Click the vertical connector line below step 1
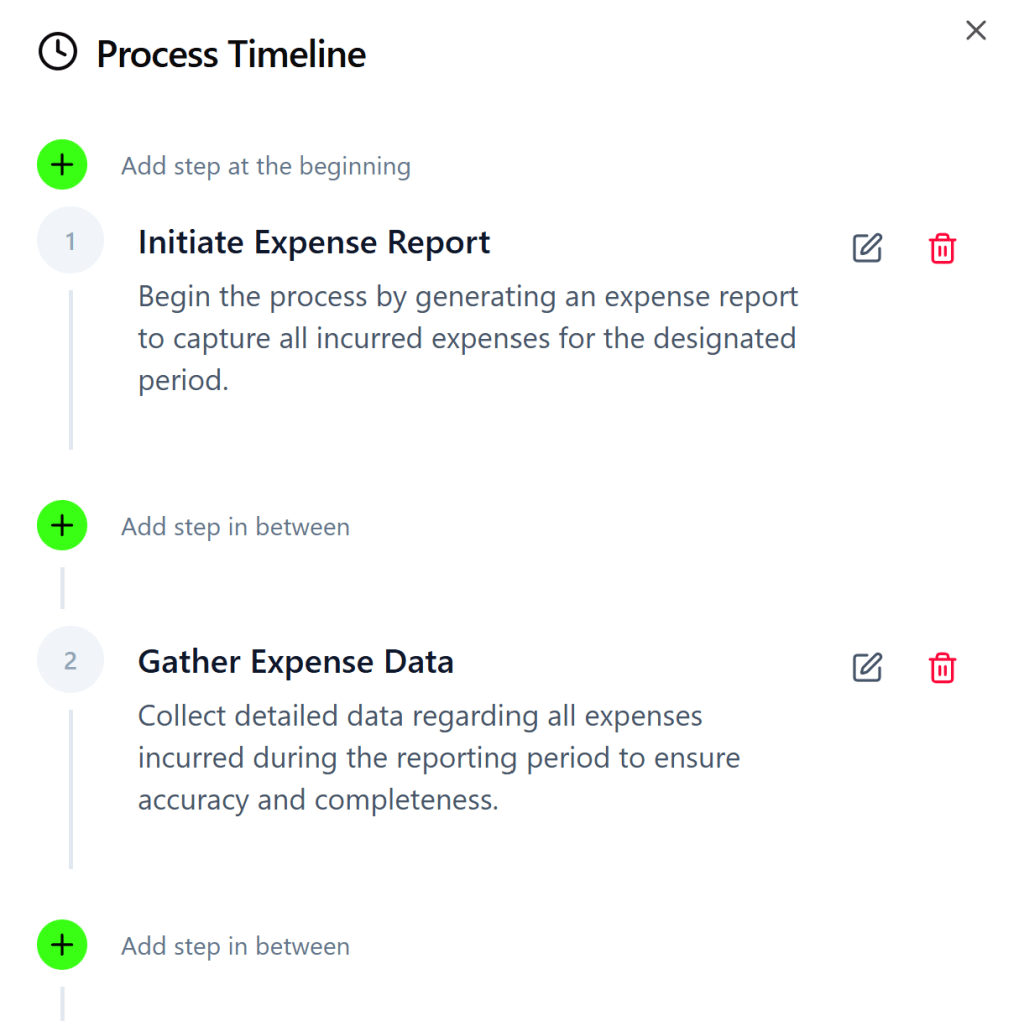The width and height of the screenshot is (1024, 1021). (x=70, y=370)
